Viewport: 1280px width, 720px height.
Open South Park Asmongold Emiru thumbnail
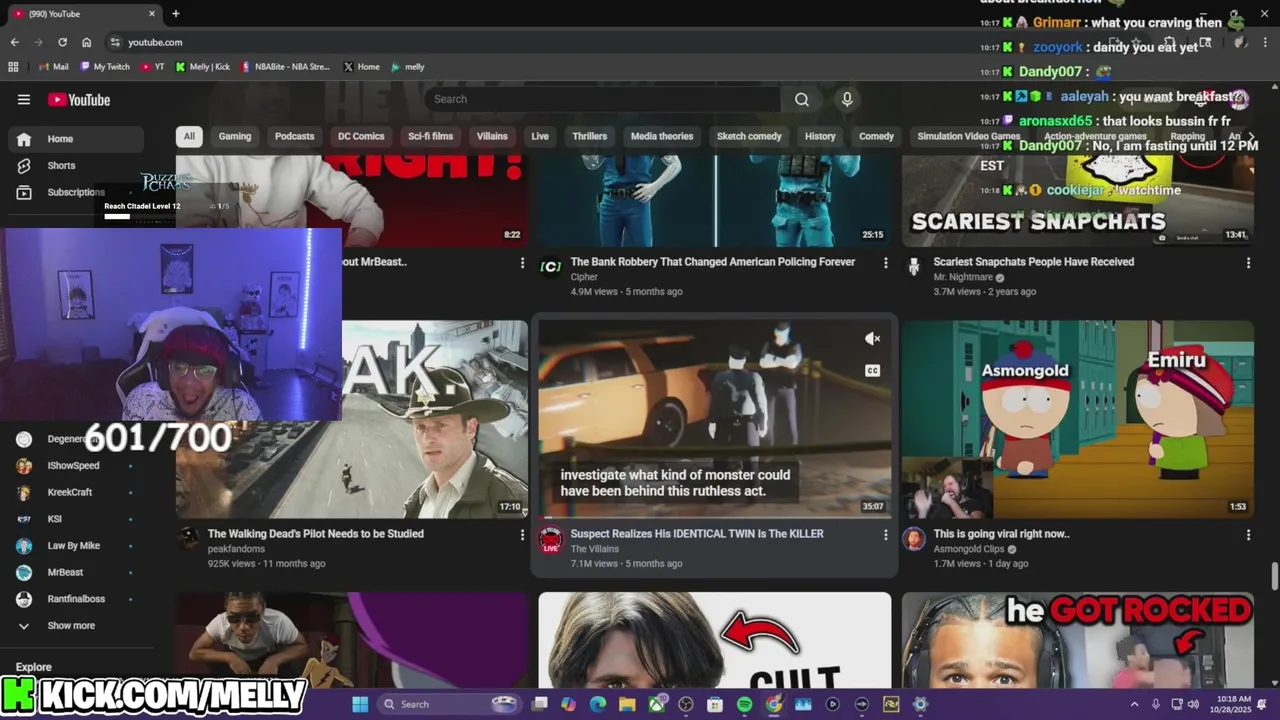point(1077,419)
